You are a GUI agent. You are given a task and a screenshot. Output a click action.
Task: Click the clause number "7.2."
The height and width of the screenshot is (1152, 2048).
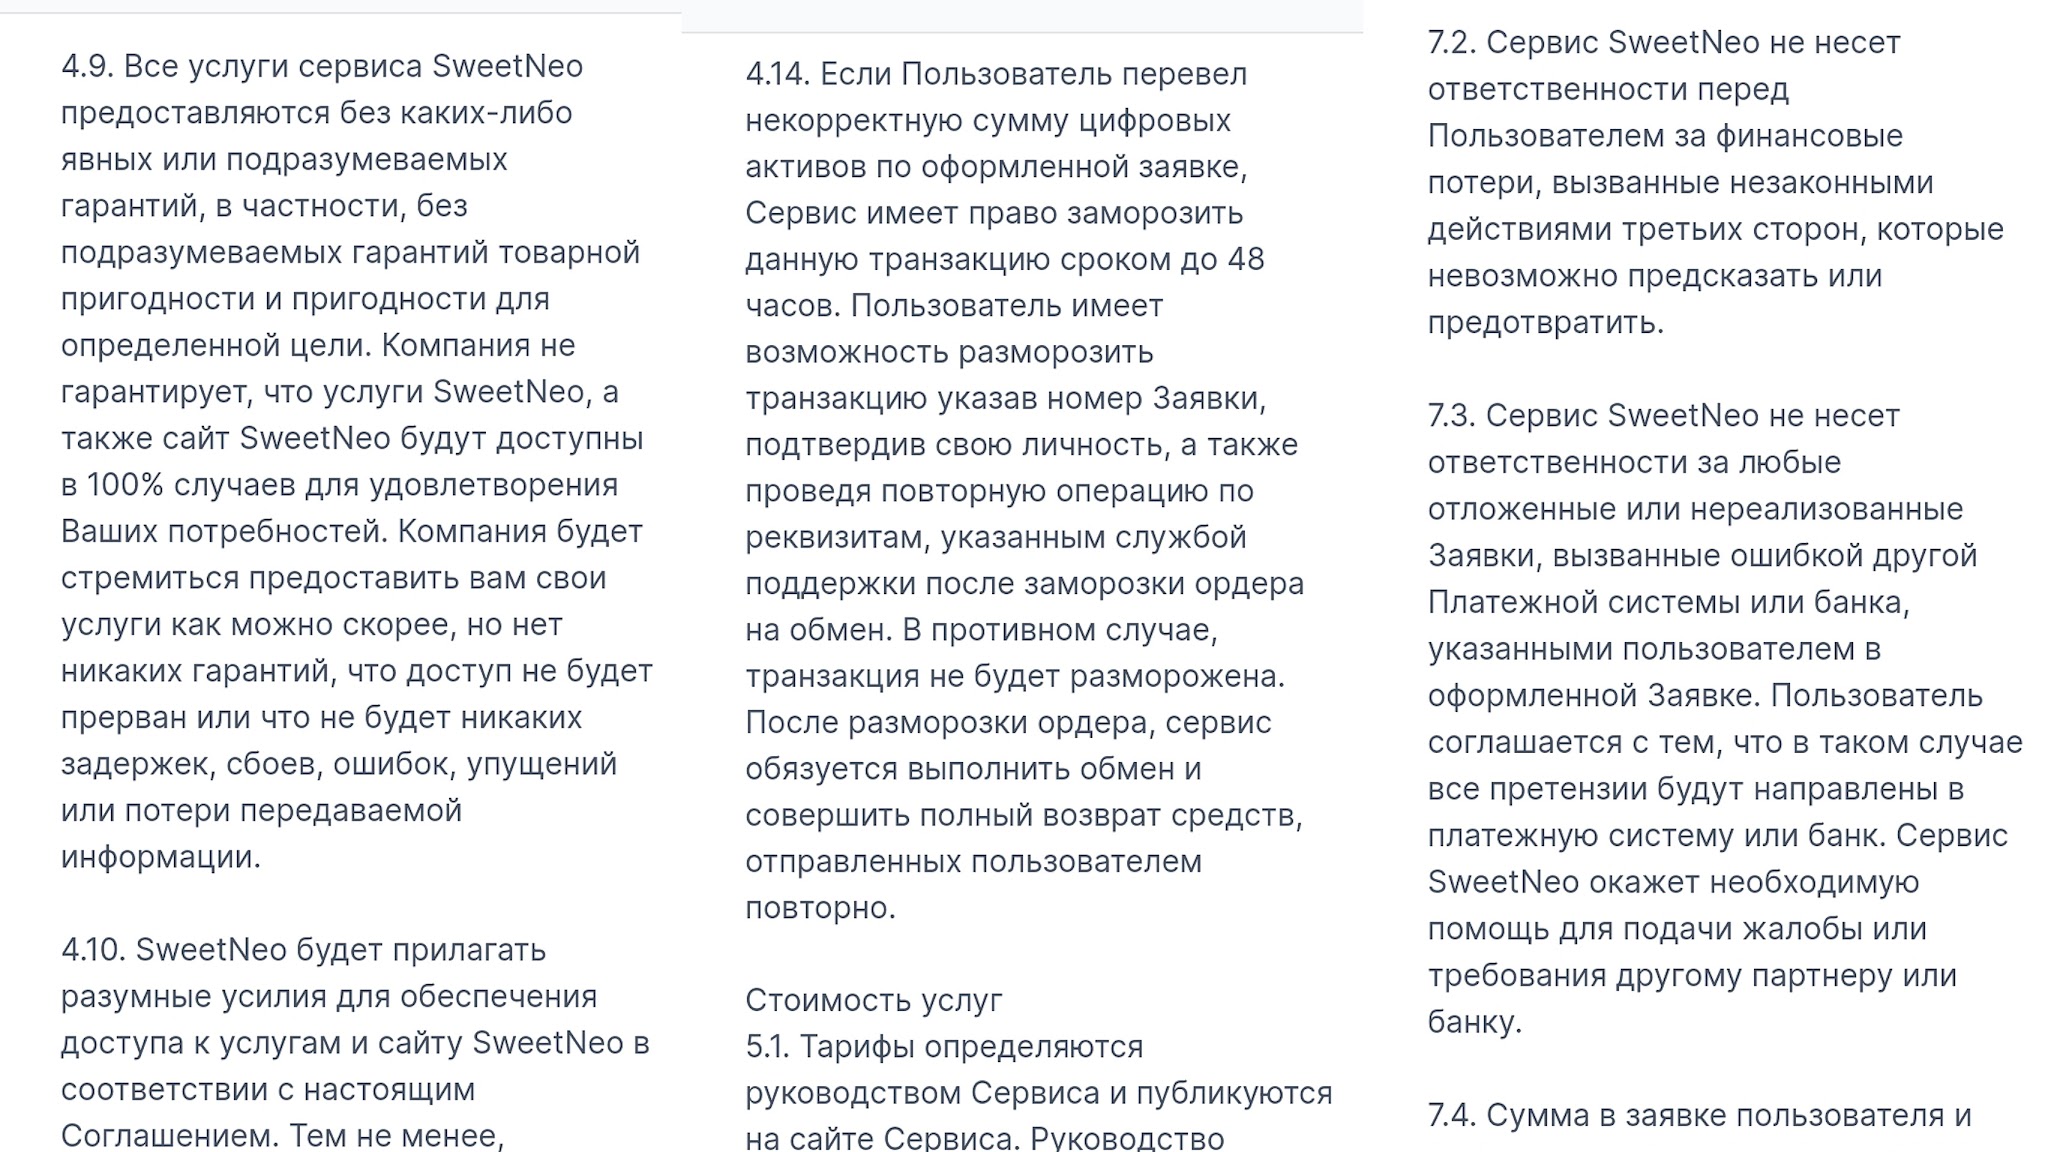coord(1452,43)
